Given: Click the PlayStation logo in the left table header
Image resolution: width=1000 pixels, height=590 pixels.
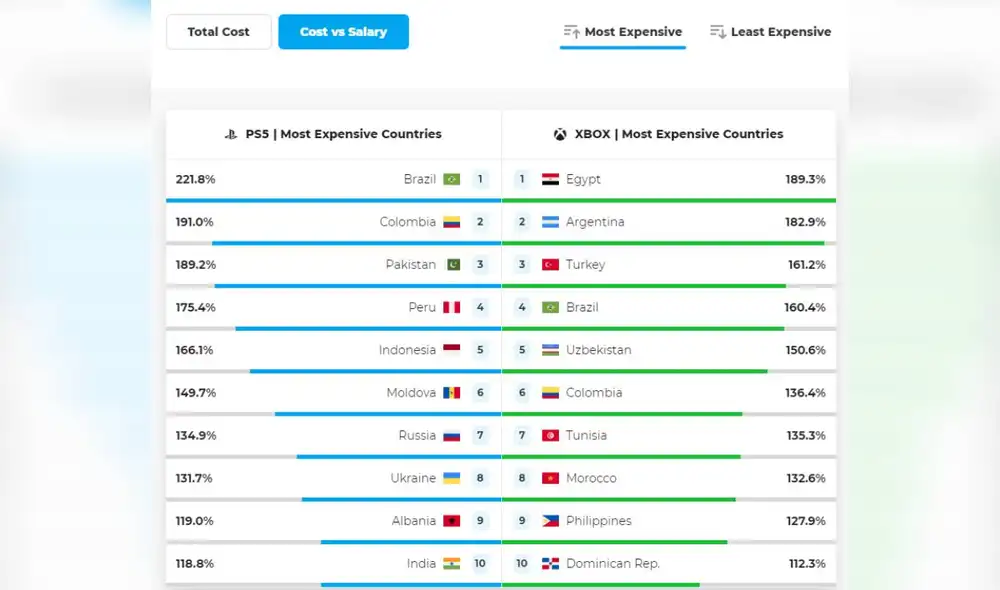Looking at the screenshot, I should point(229,133).
